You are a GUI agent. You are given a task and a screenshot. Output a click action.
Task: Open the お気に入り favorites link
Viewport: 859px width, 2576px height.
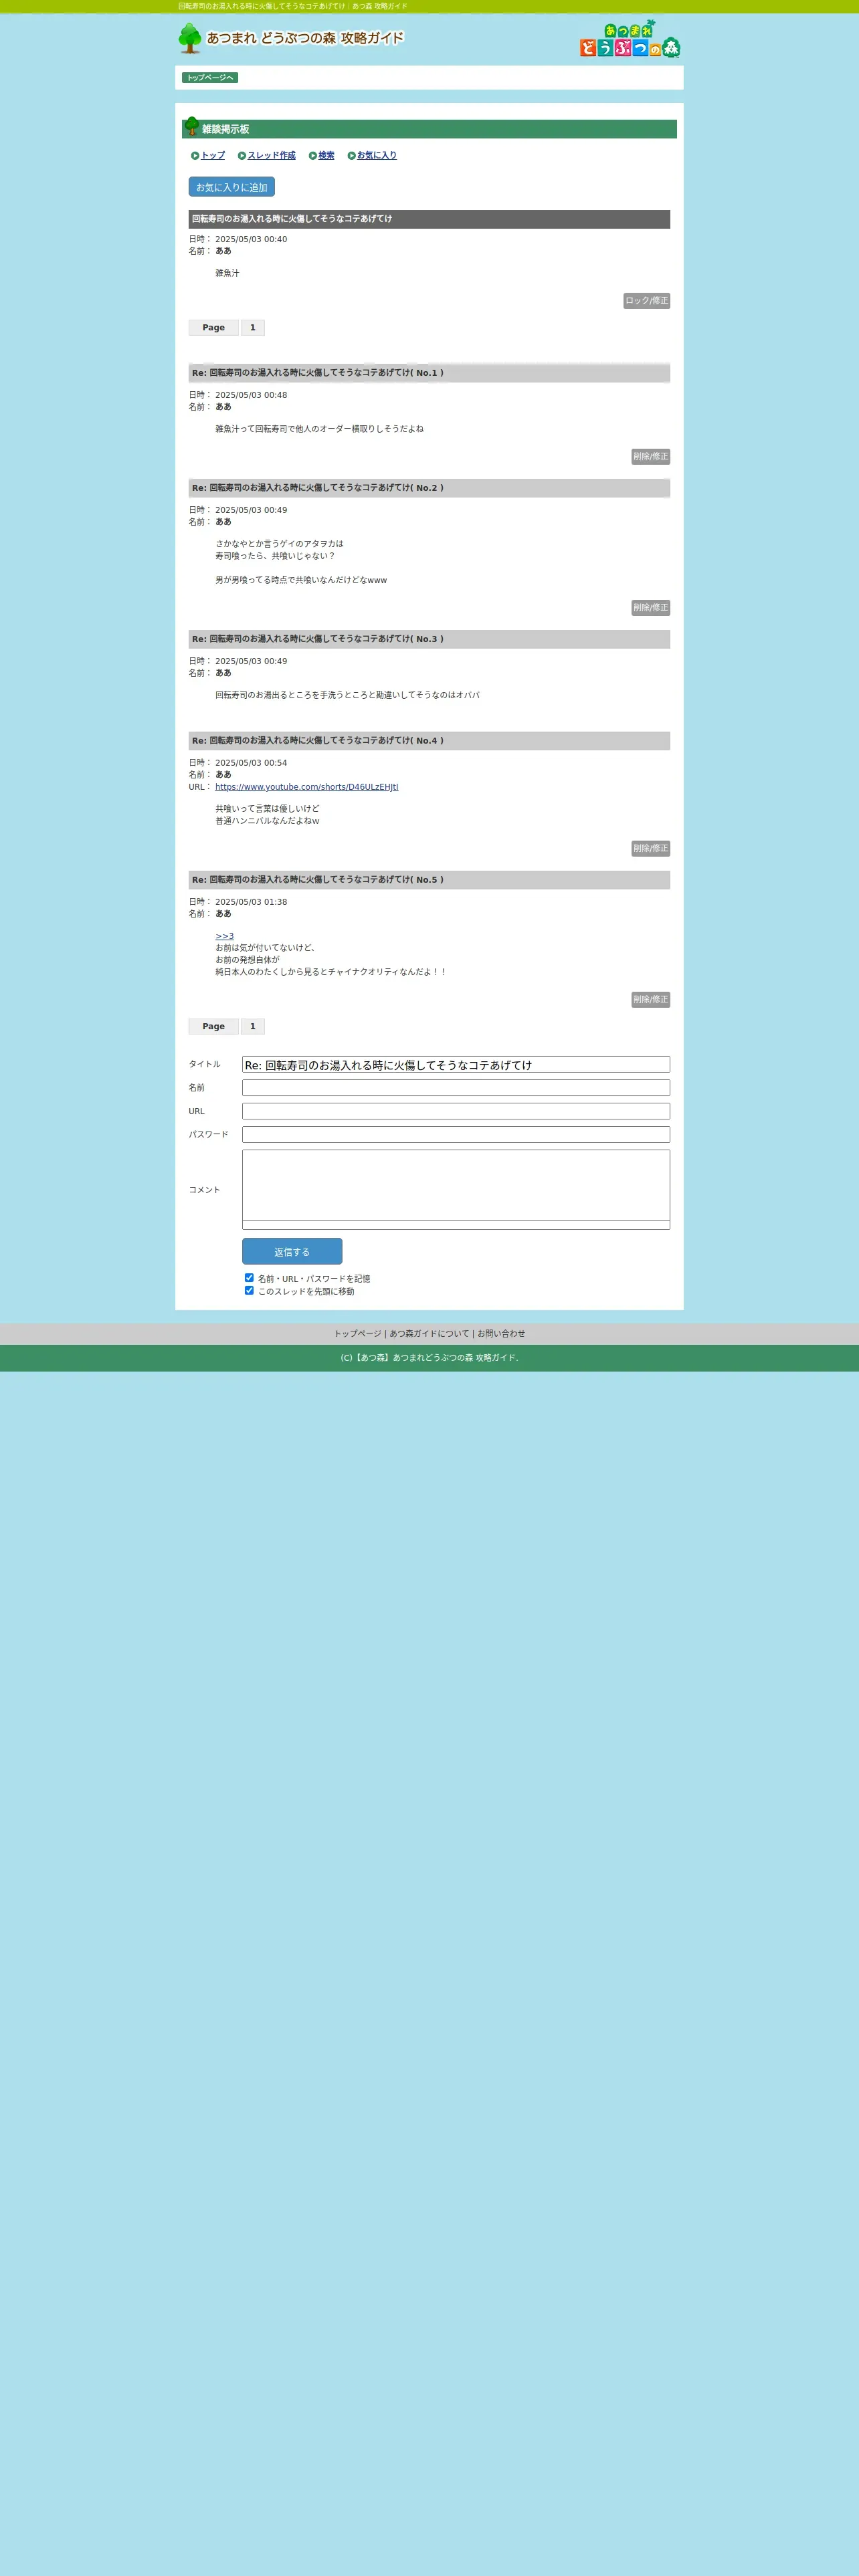(377, 156)
